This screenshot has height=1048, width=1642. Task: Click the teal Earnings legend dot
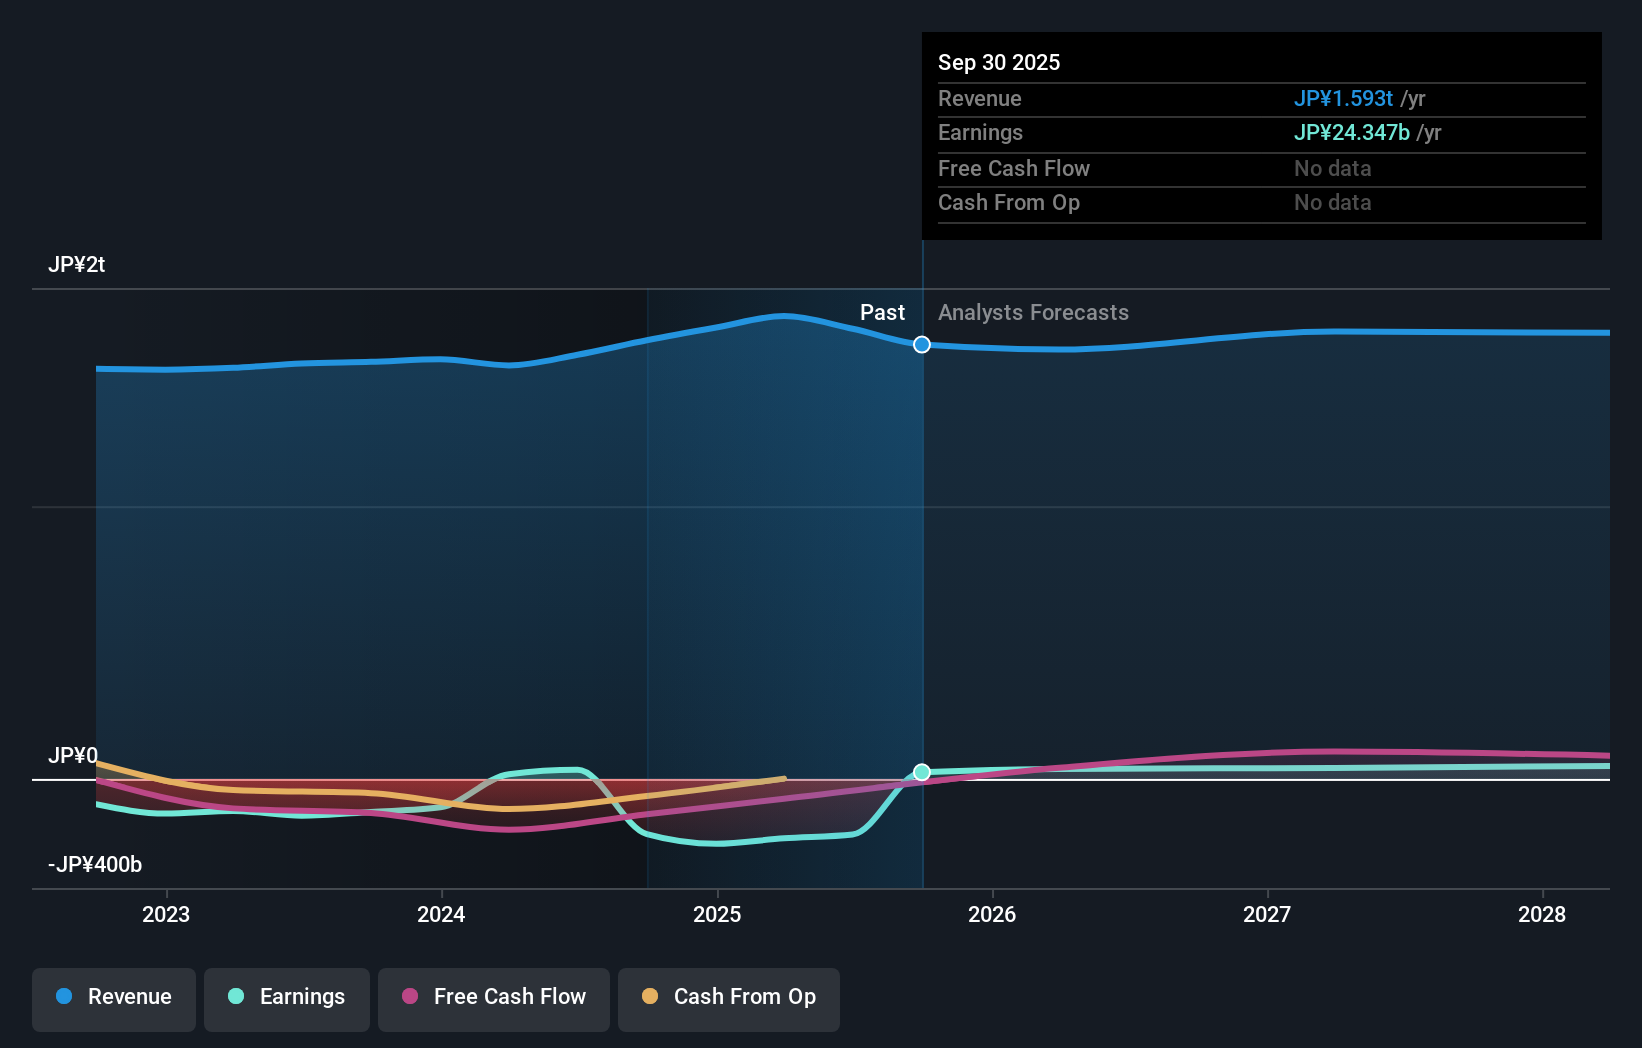coord(235,998)
